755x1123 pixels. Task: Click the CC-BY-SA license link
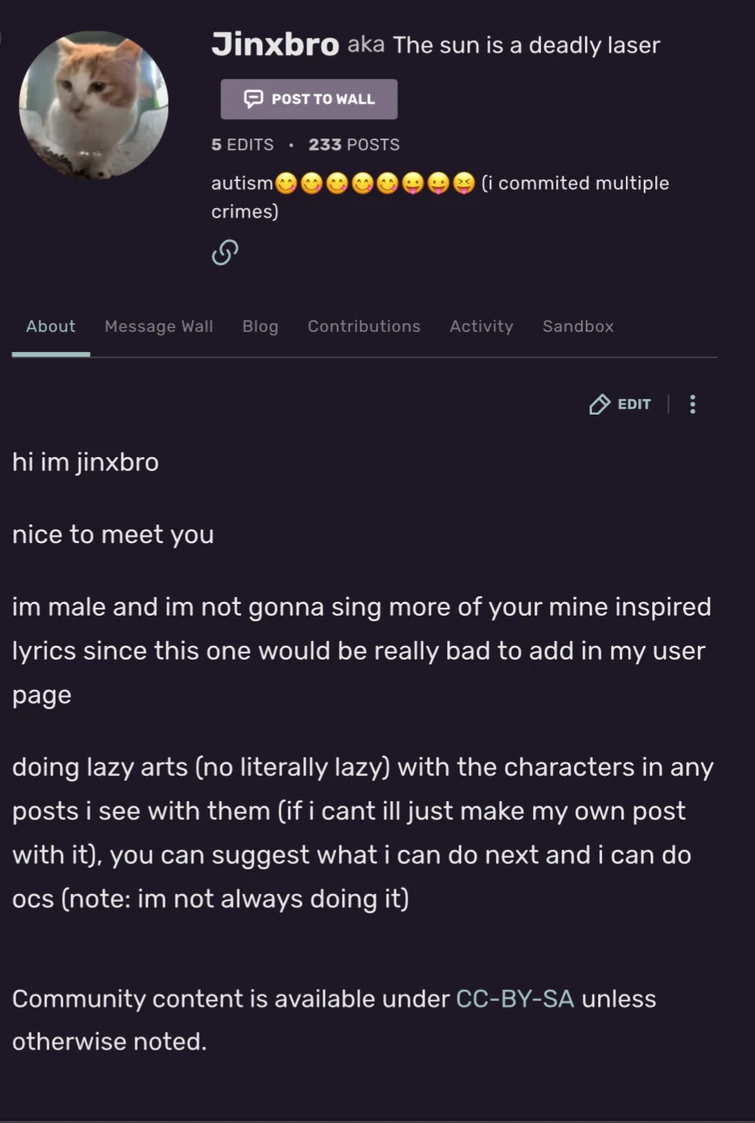515,998
